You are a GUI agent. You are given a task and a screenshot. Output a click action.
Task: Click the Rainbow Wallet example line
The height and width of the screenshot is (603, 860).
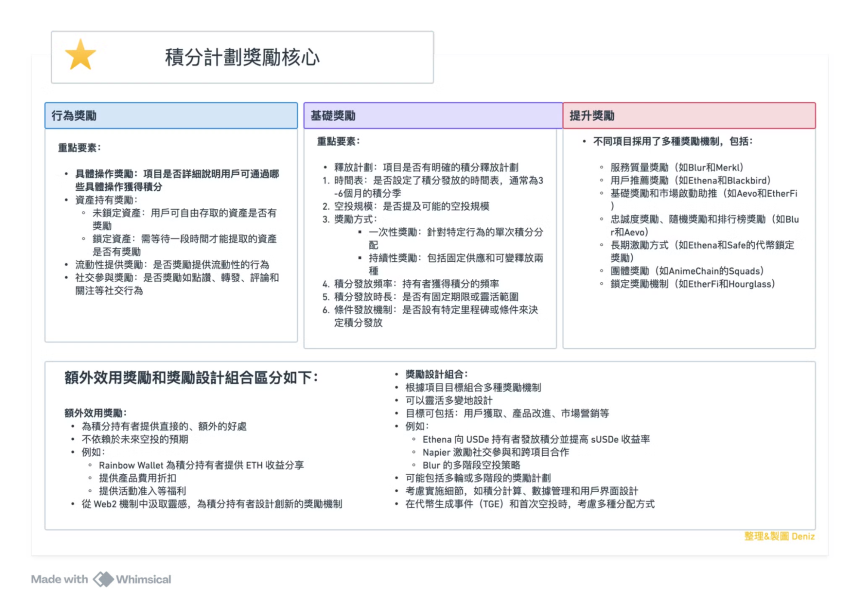pos(201,465)
